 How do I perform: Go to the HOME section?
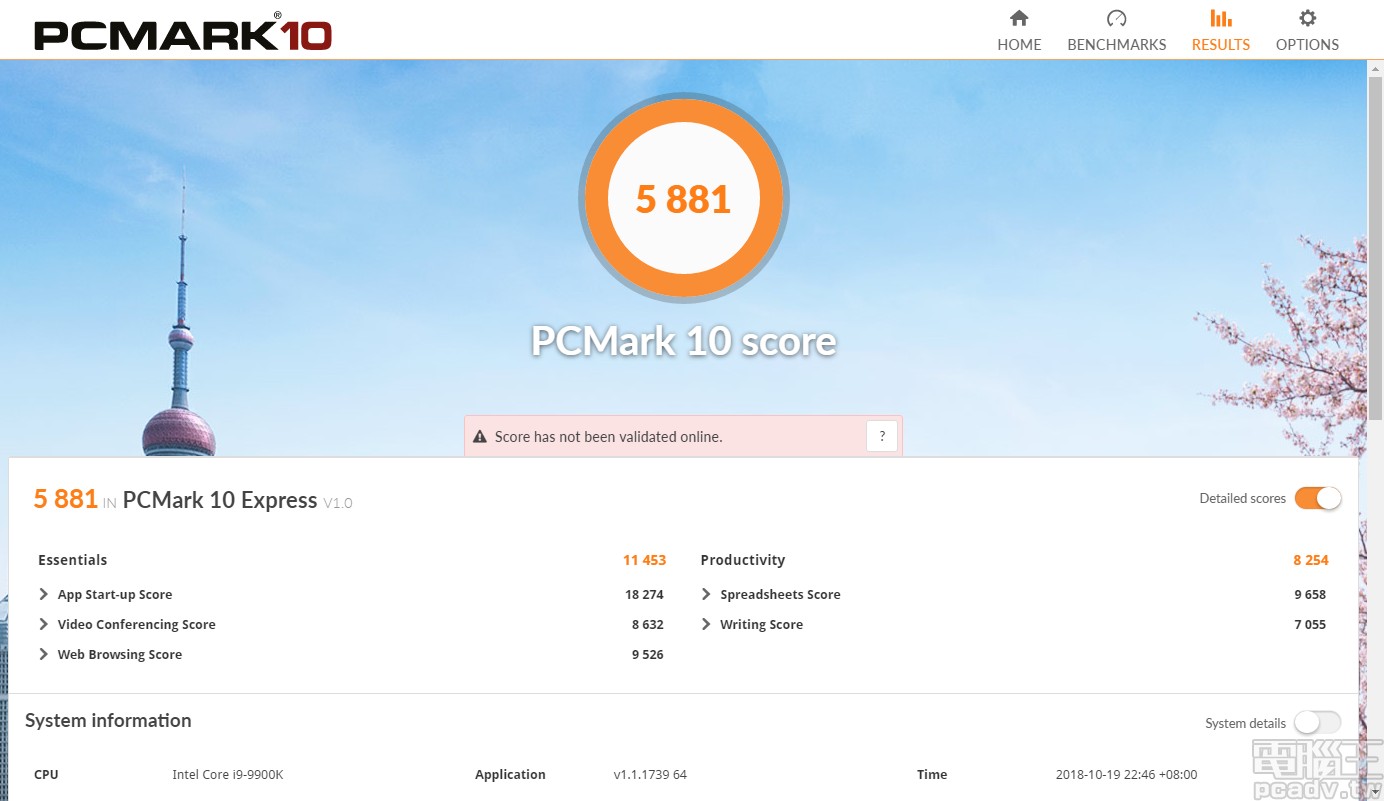click(x=1019, y=31)
